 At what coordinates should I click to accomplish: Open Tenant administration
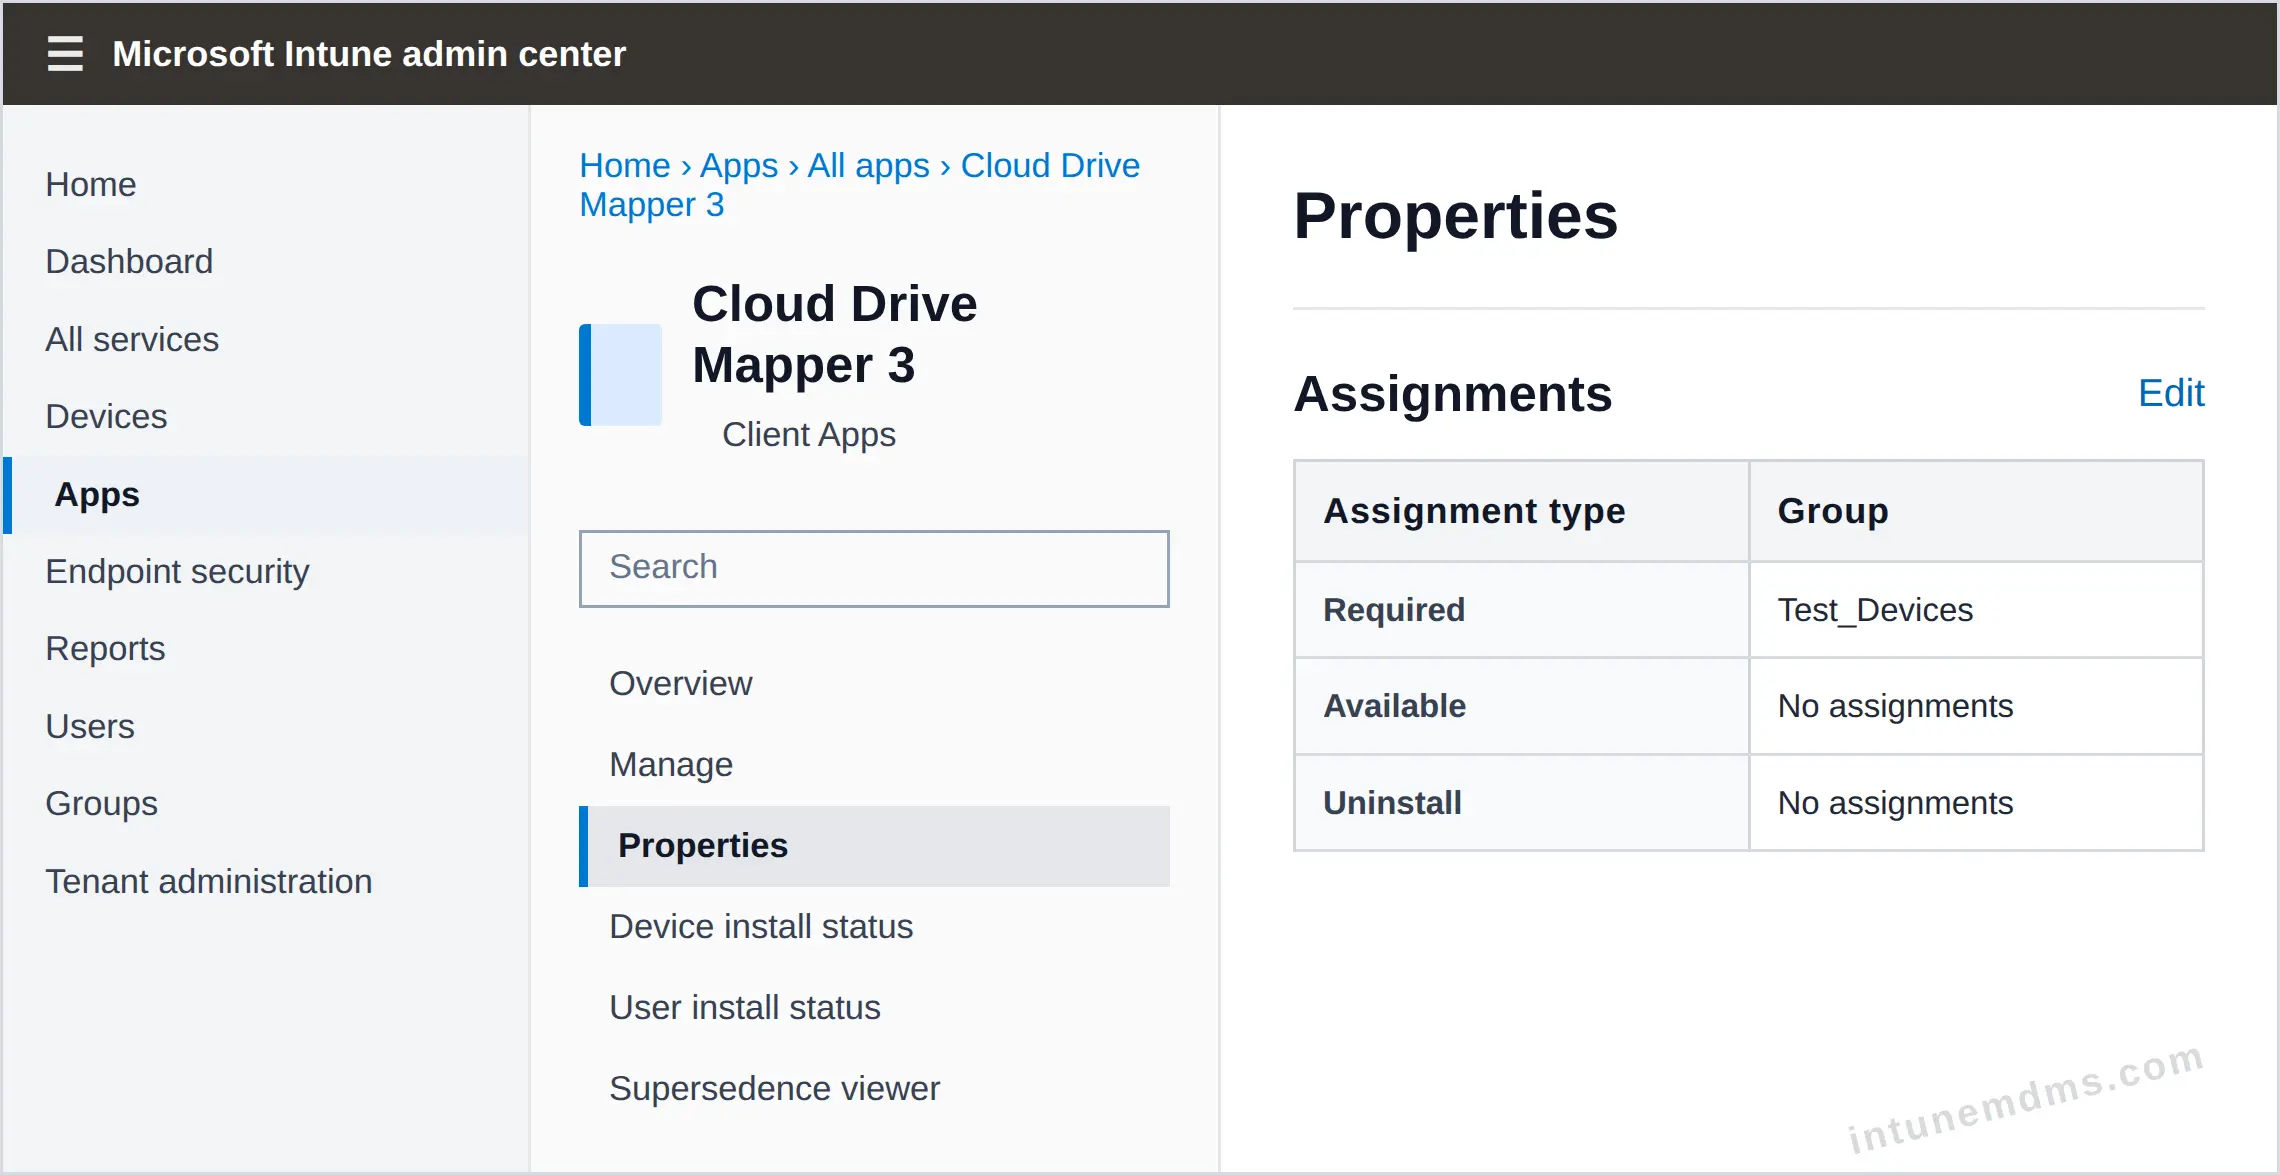coord(209,882)
